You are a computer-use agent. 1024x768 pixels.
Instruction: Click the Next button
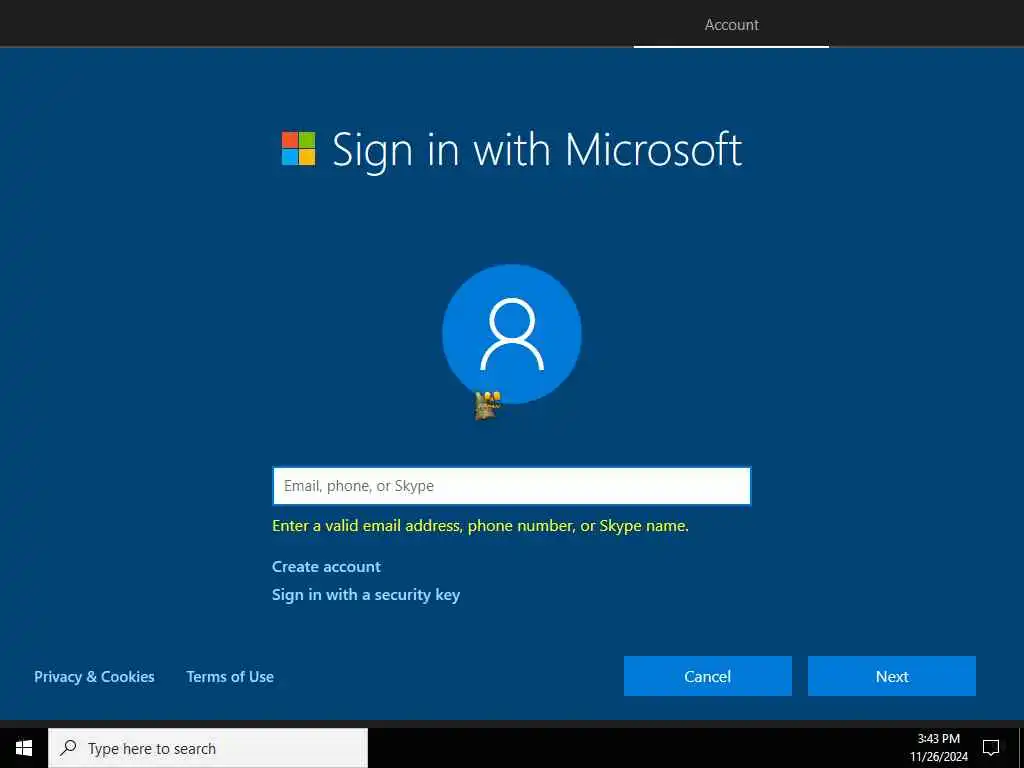coord(891,676)
